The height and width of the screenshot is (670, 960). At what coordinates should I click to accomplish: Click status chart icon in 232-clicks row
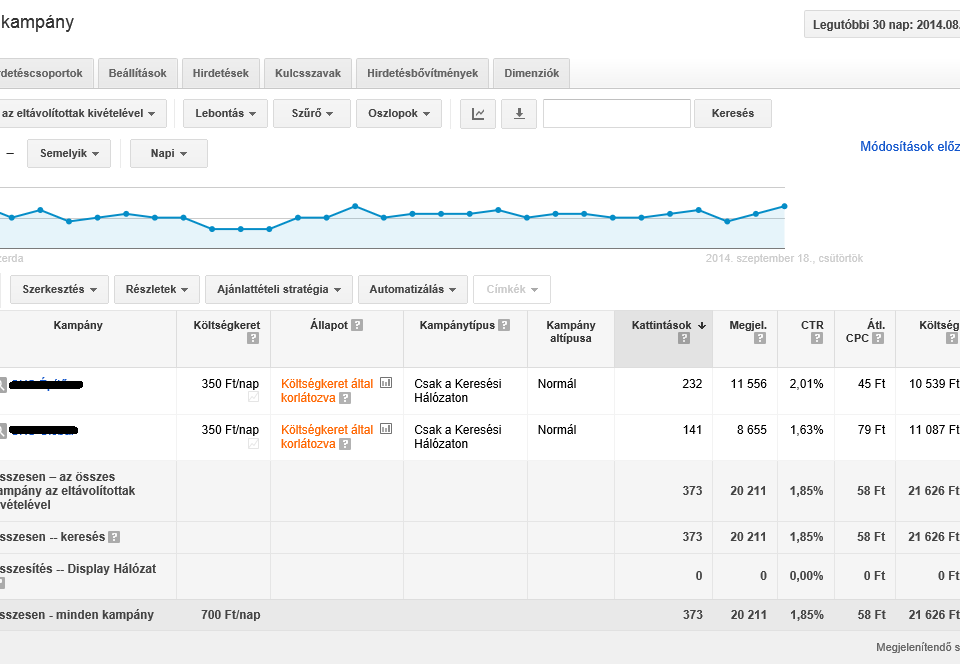(x=386, y=383)
